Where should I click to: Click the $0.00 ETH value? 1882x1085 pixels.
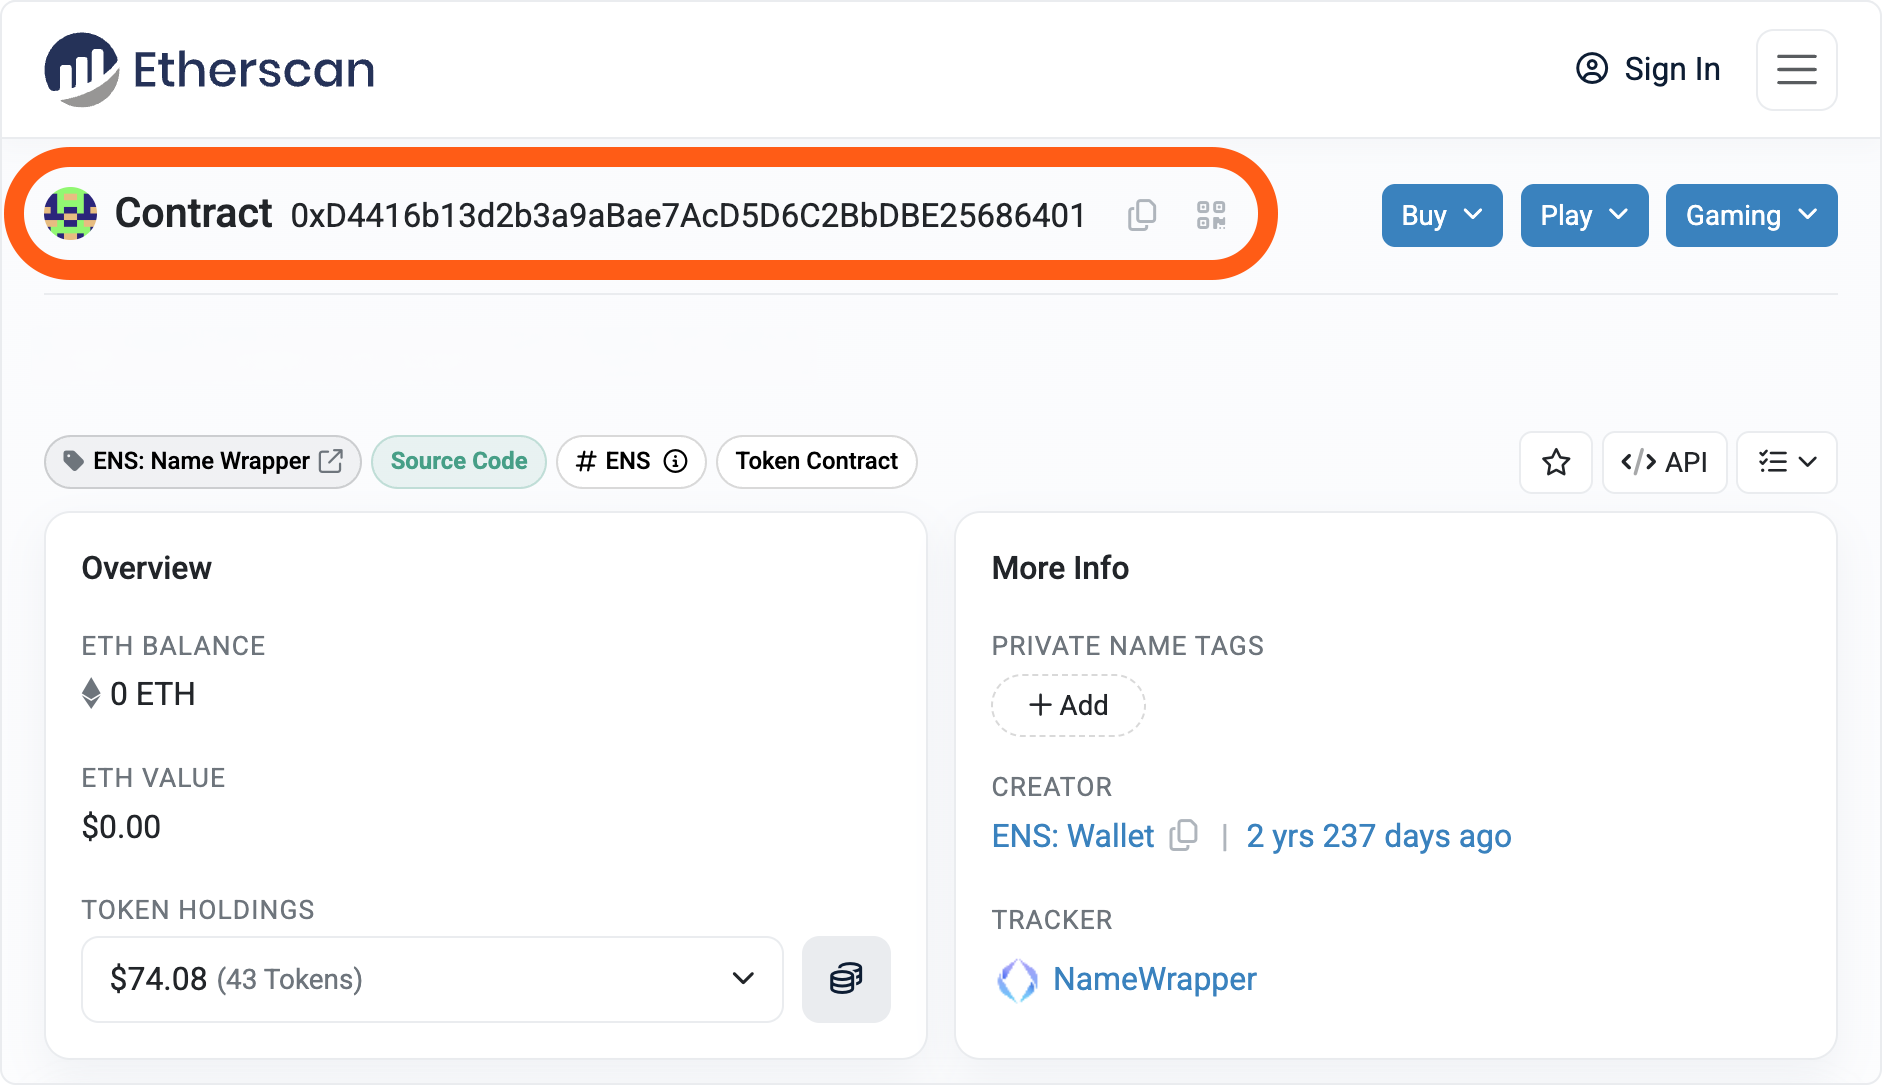(x=121, y=827)
